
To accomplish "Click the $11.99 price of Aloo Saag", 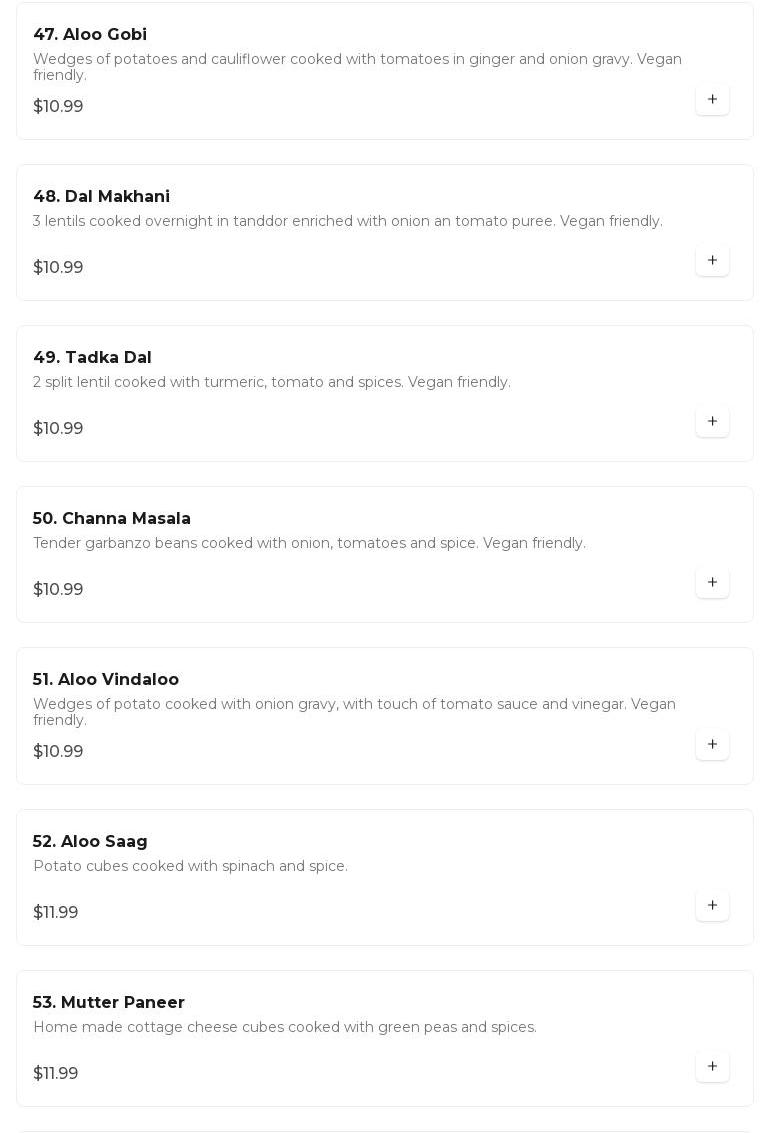I will point(56,913).
